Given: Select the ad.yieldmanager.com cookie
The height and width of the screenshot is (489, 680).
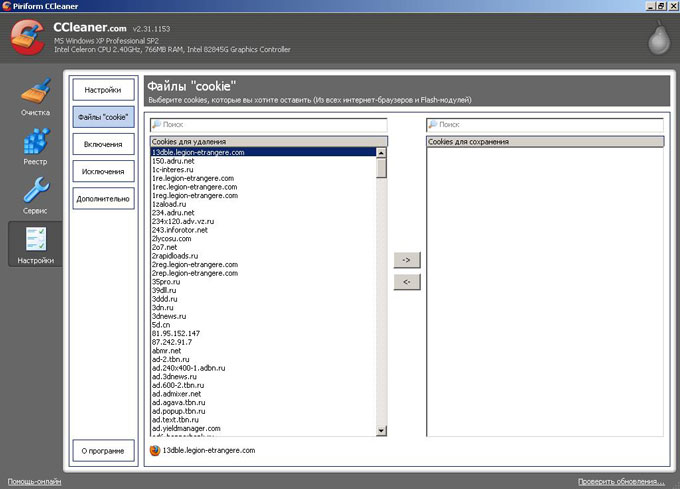Looking at the screenshot, I should pos(263,428).
